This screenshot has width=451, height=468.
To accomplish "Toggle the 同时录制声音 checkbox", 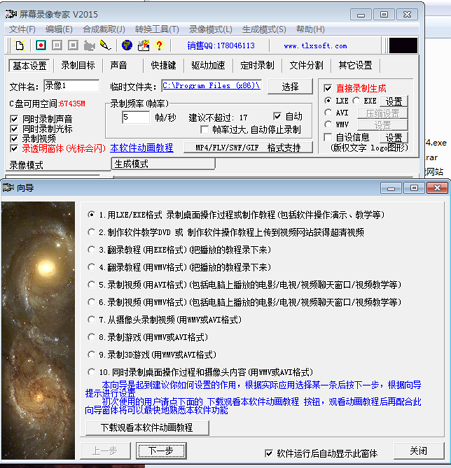I will [14, 119].
